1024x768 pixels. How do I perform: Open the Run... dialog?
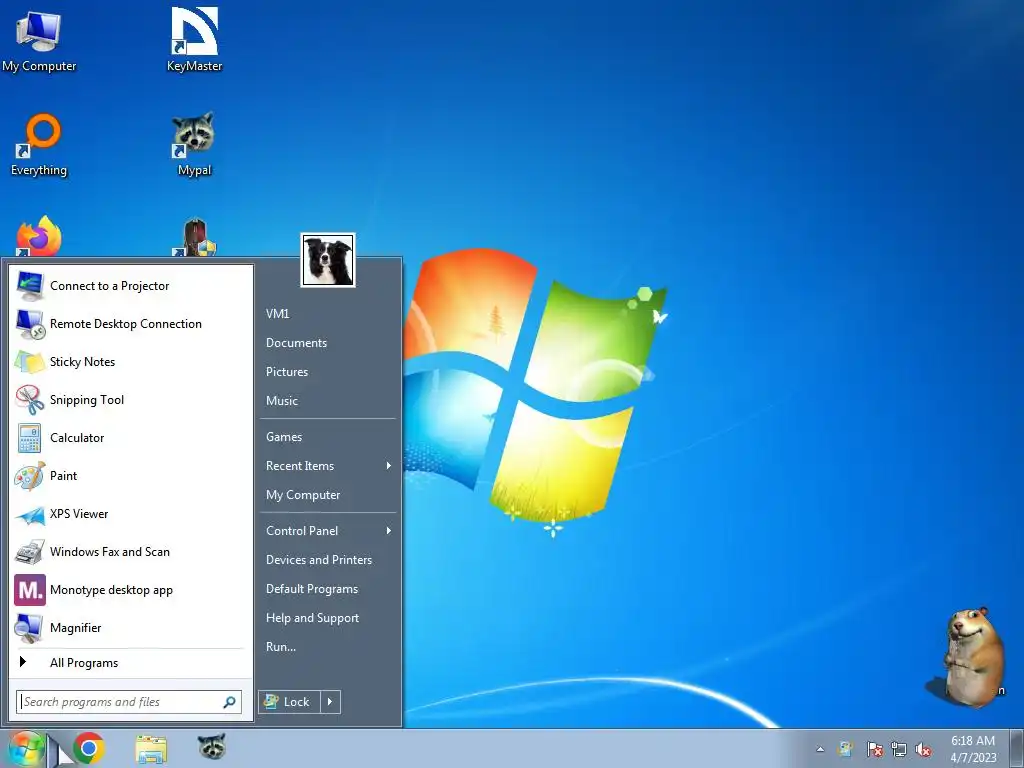(x=281, y=647)
